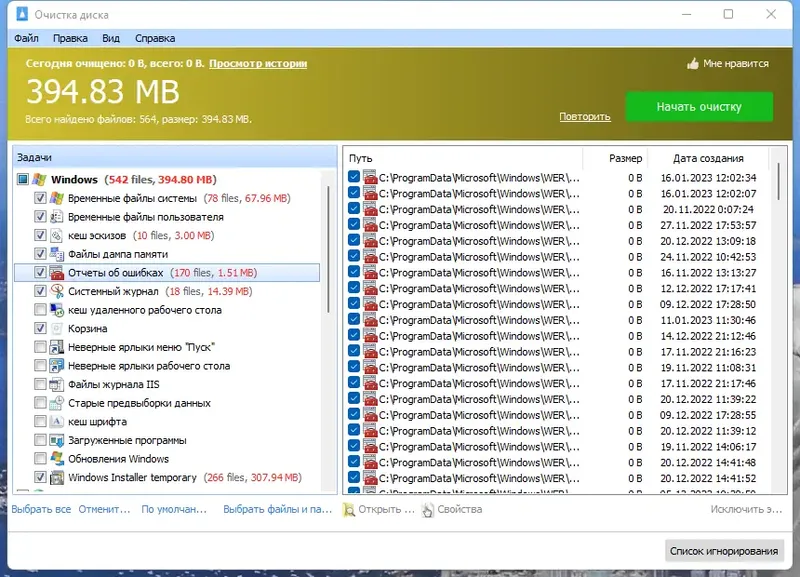The image size is (800, 577).
Task: Click the Кеш эскизов icon
Action: click(x=57, y=235)
